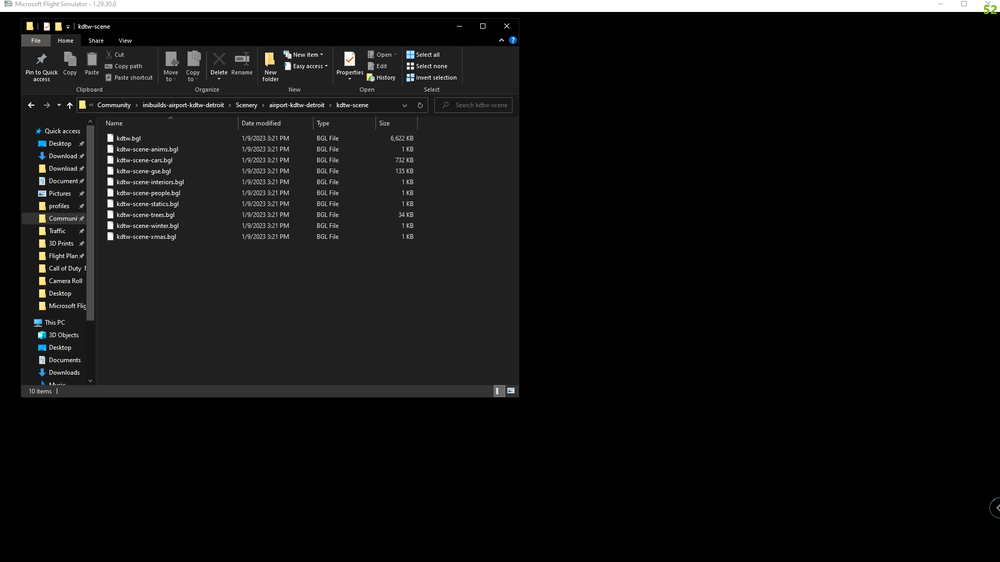Viewport: 1000px width, 562px height.
Task: Click Select none
Action: [x=427, y=66]
